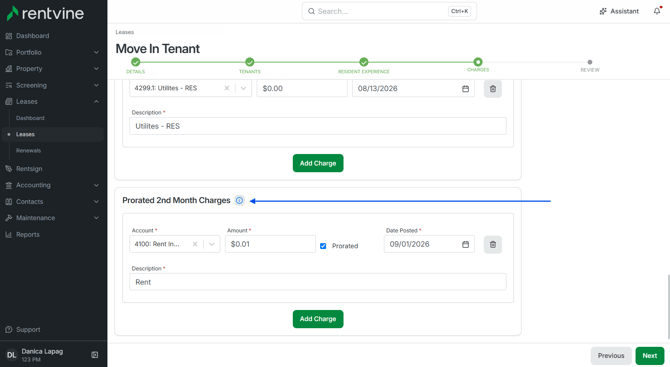Viewport: 670px width, 367px height.
Task: Open the Utilites - RES account dropdown
Action: click(x=243, y=88)
